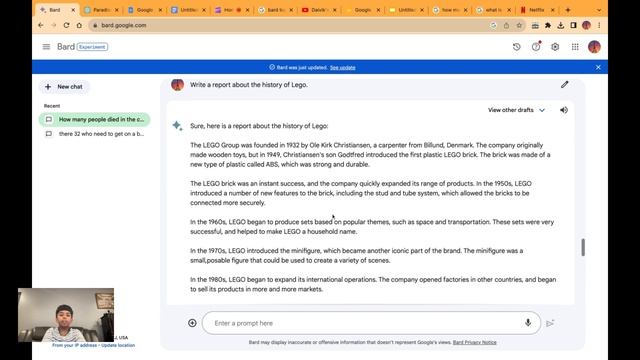This screenshot has width=640, height=360.
Task: Bookmark this page with the star icon
Action: (x=519, y=25)
